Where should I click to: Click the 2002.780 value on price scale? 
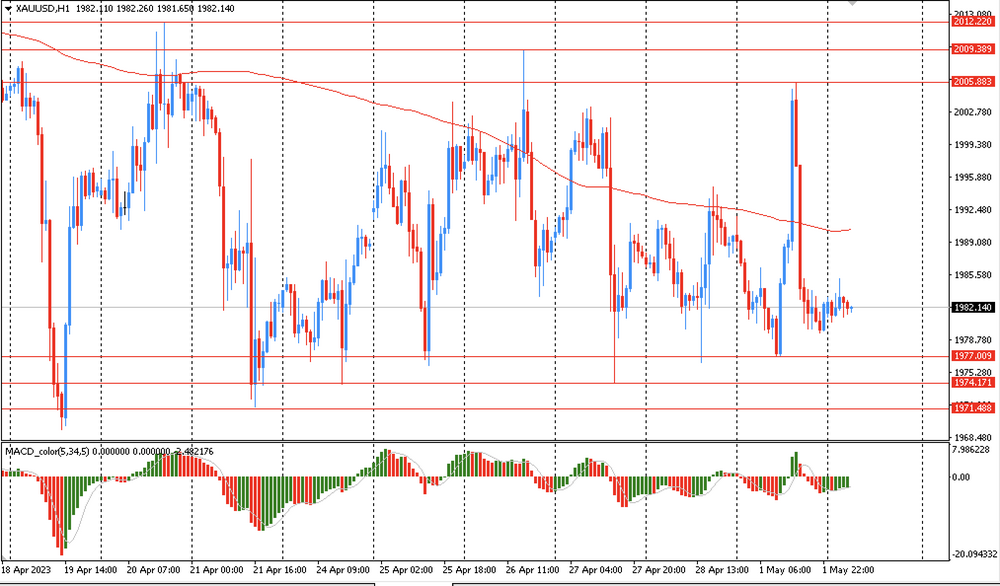click(x=973, y=112)
